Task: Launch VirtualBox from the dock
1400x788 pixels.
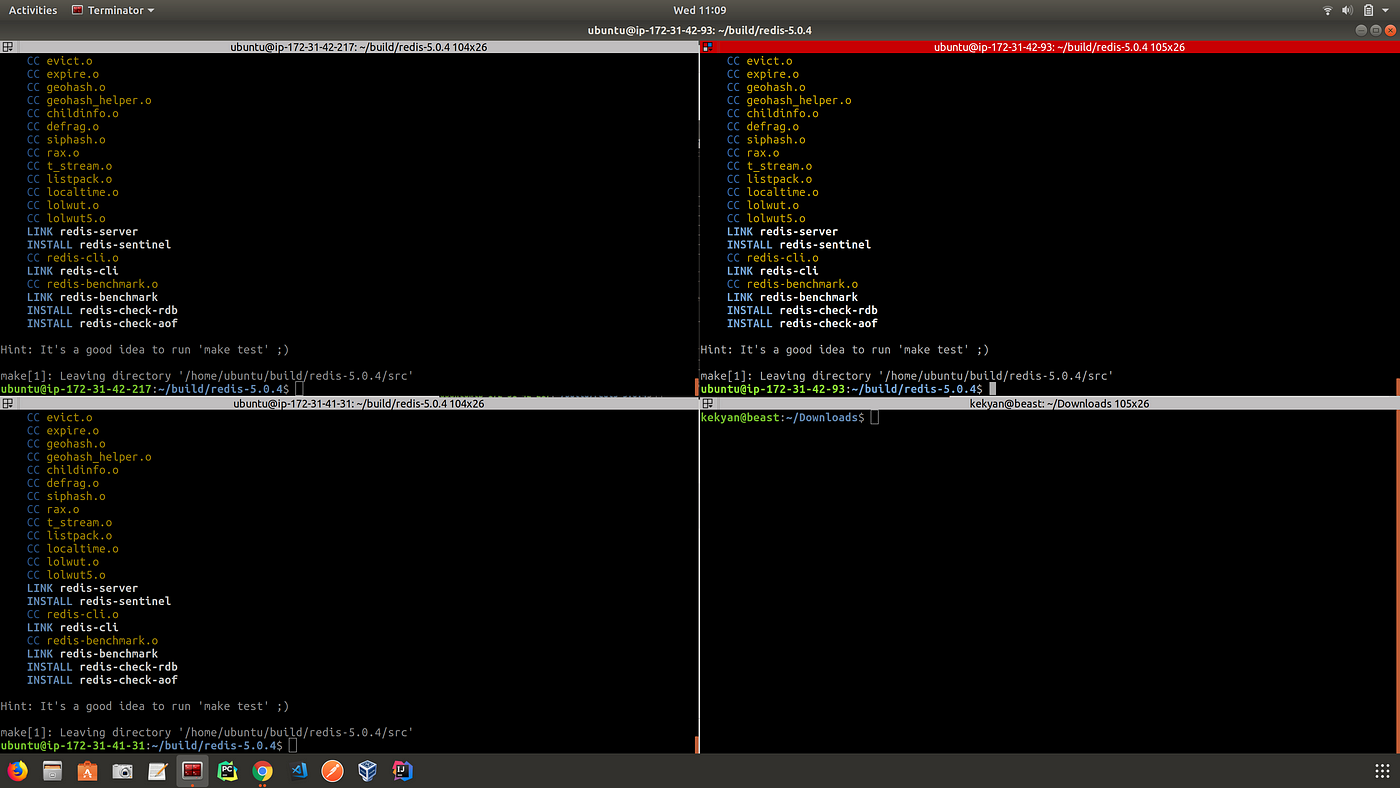Action: point(367,771)
